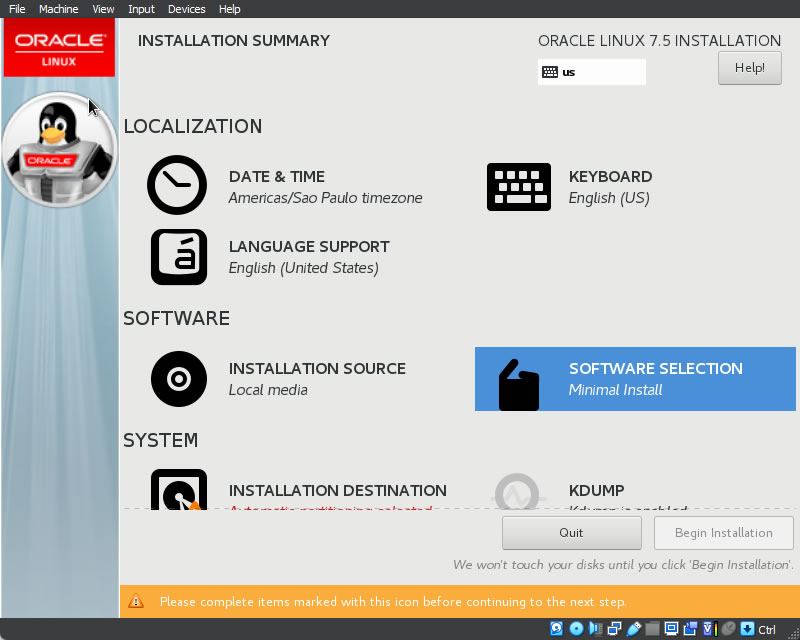Click the us keyboard layout indicator
Screen dimensions: 800x640
tap(592, 72)
